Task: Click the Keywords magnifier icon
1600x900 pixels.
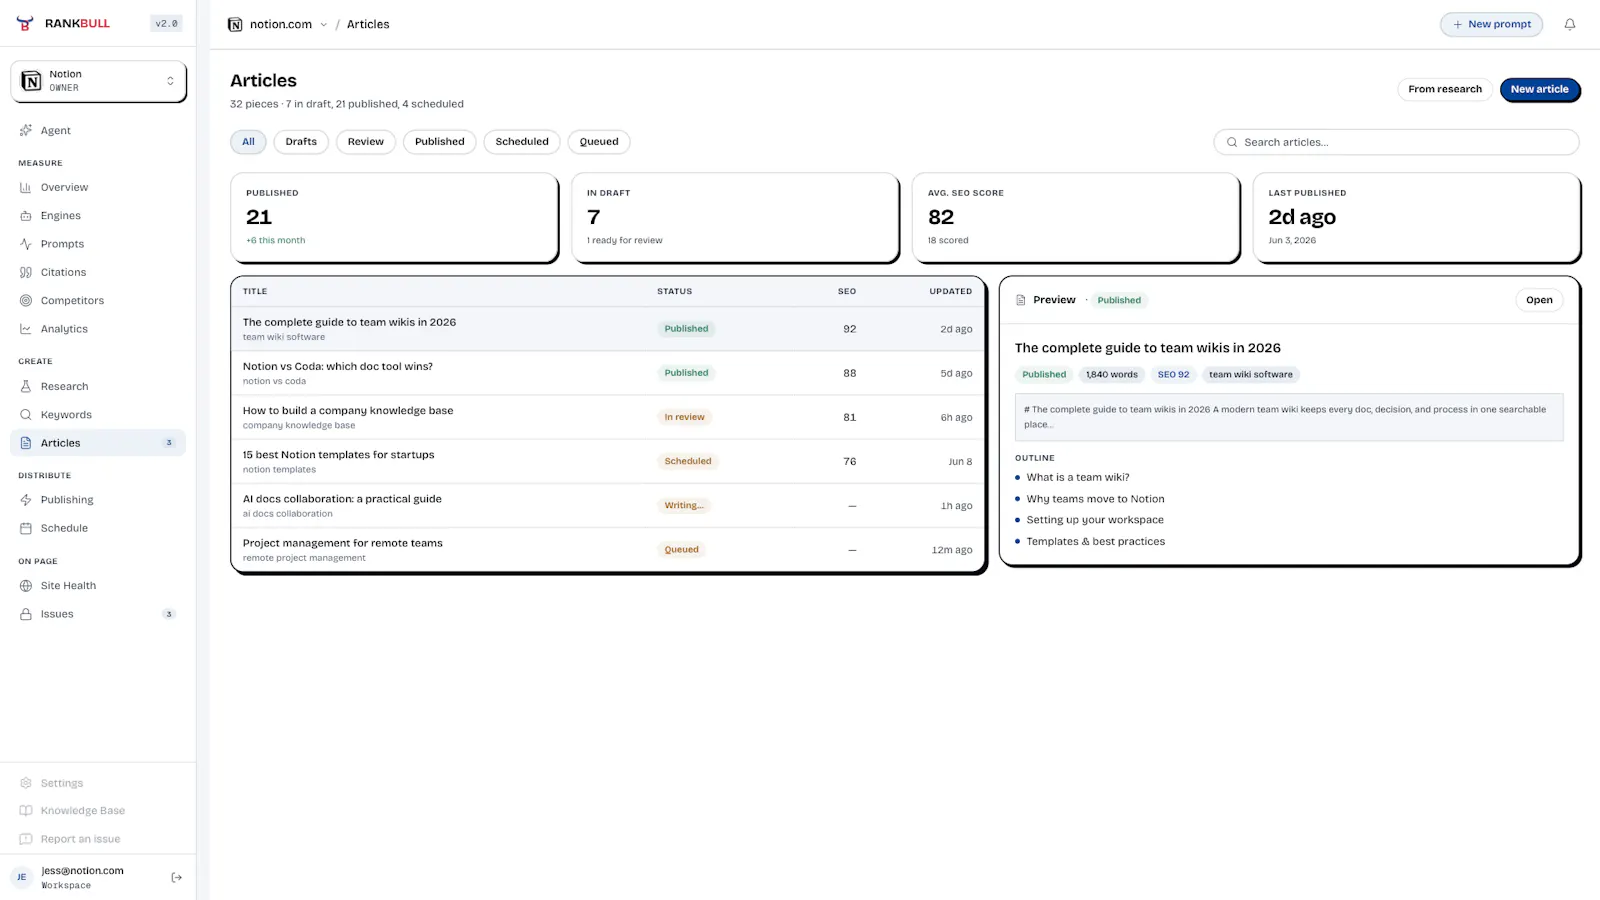Action: click(26, 415)
